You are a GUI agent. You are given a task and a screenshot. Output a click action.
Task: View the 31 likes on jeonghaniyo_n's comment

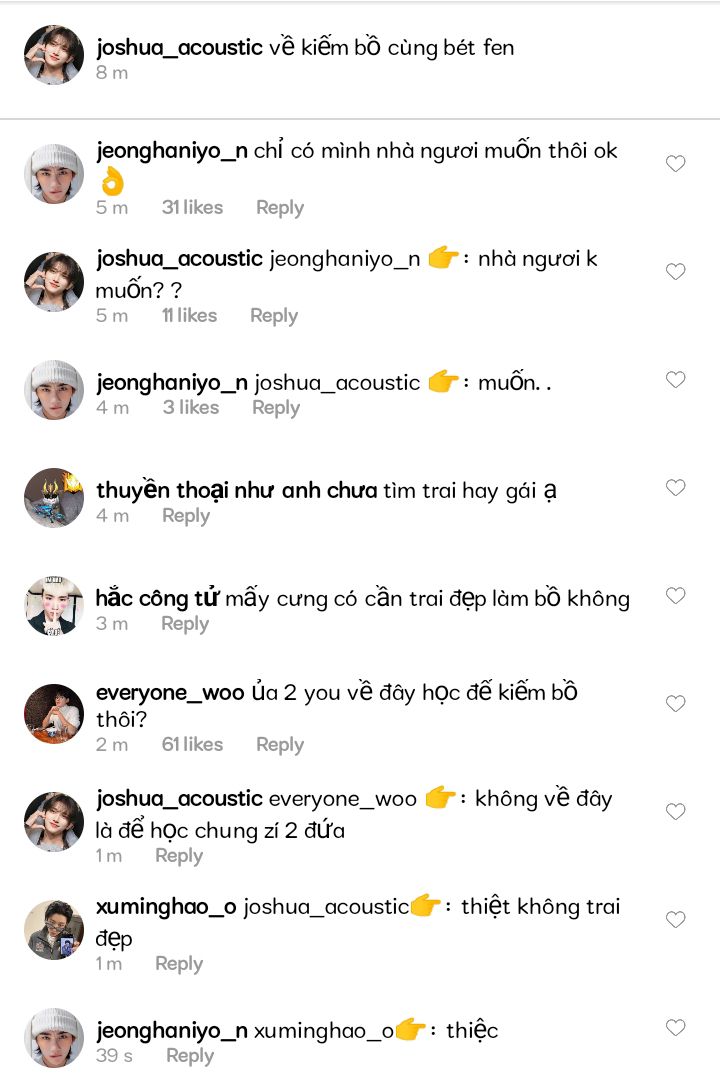(x=192, y=207)
